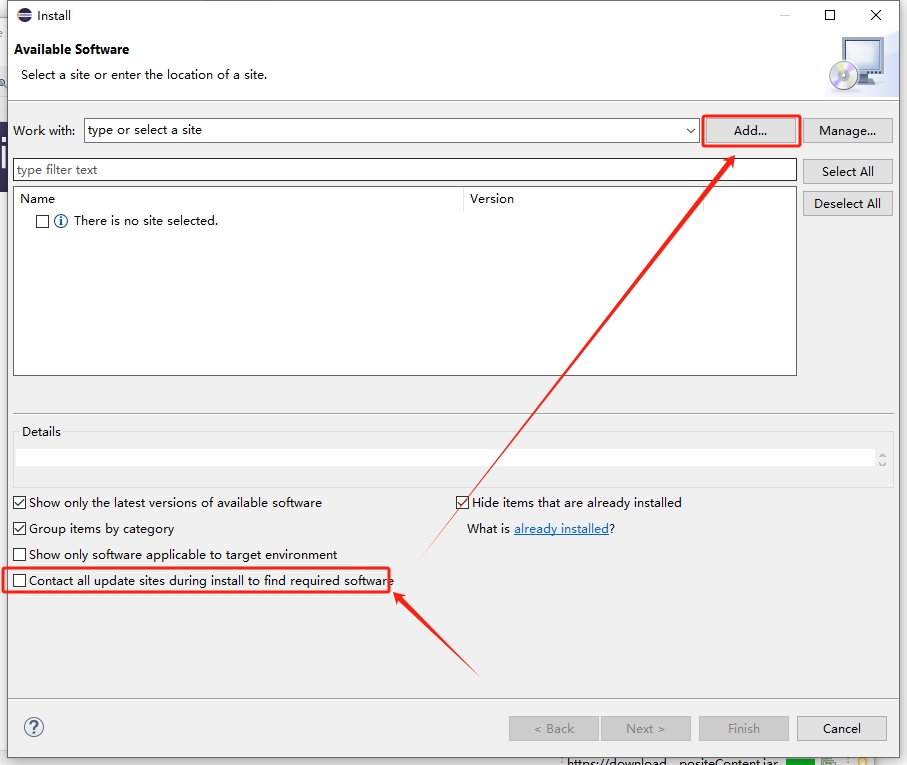Click the Add... button to add site
Screen dimensions: 907x765
(x=750, y=131)
